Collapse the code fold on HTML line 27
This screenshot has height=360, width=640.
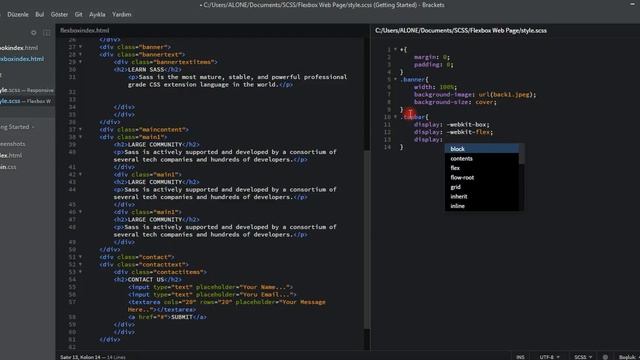coord(80,47)
